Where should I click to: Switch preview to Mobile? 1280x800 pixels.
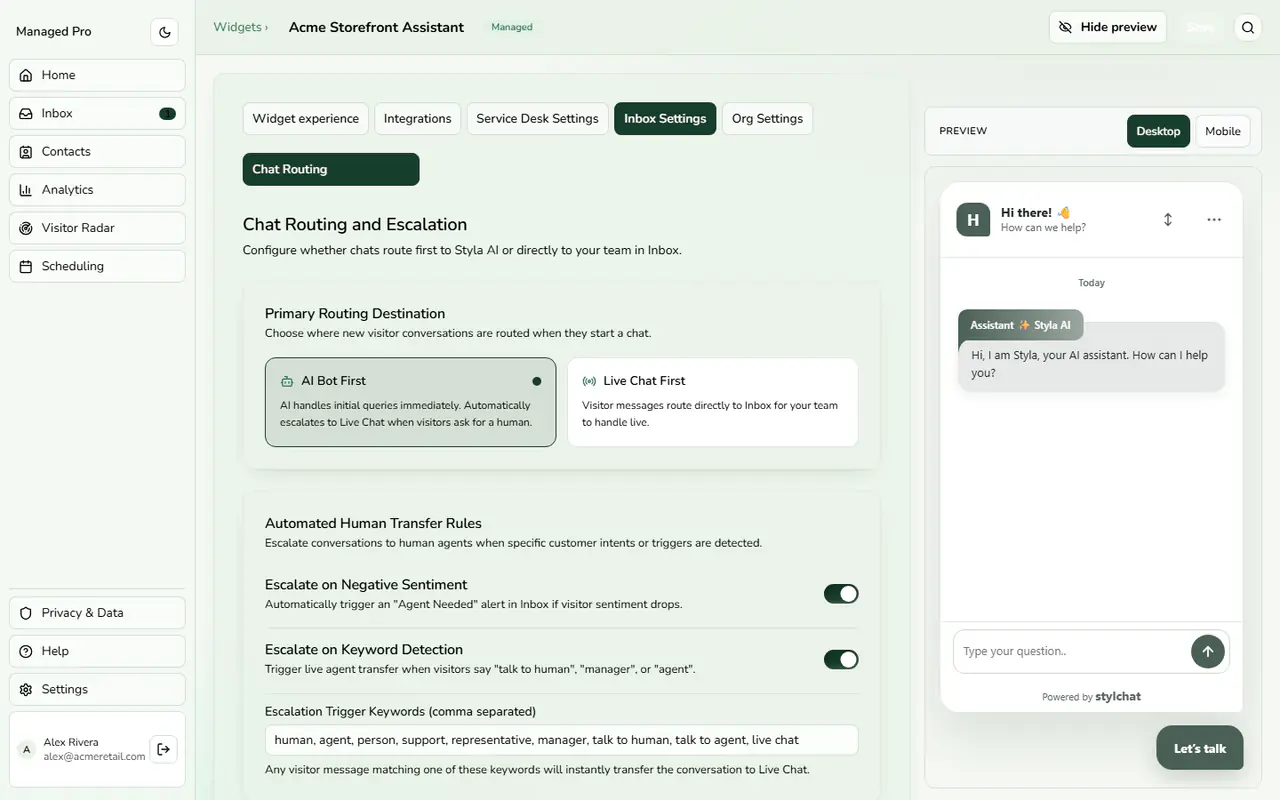tap(1223, 131)
